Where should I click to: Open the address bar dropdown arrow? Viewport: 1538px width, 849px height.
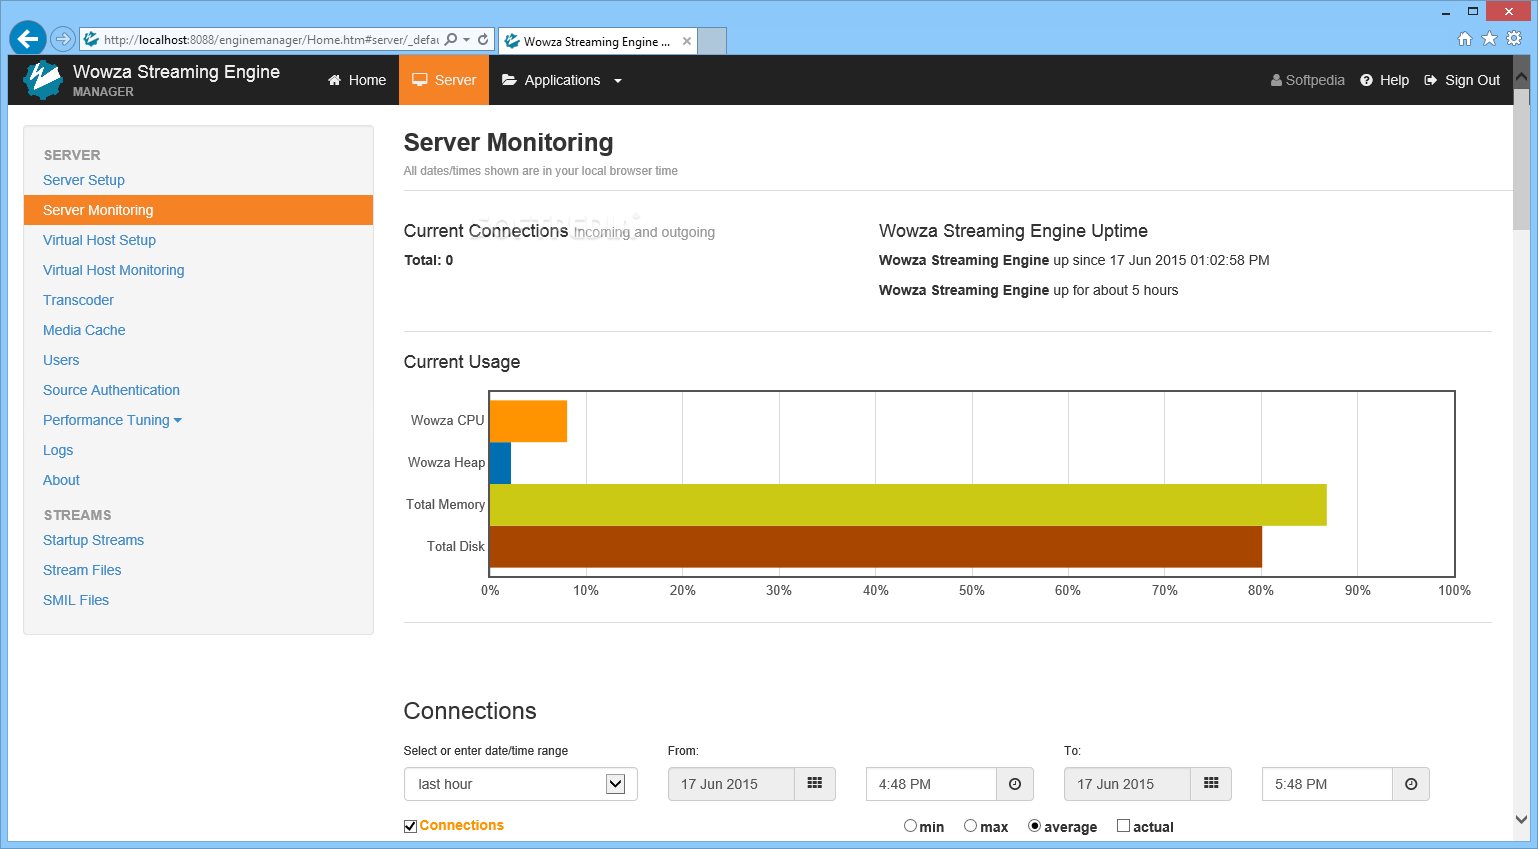click(466, 40)
